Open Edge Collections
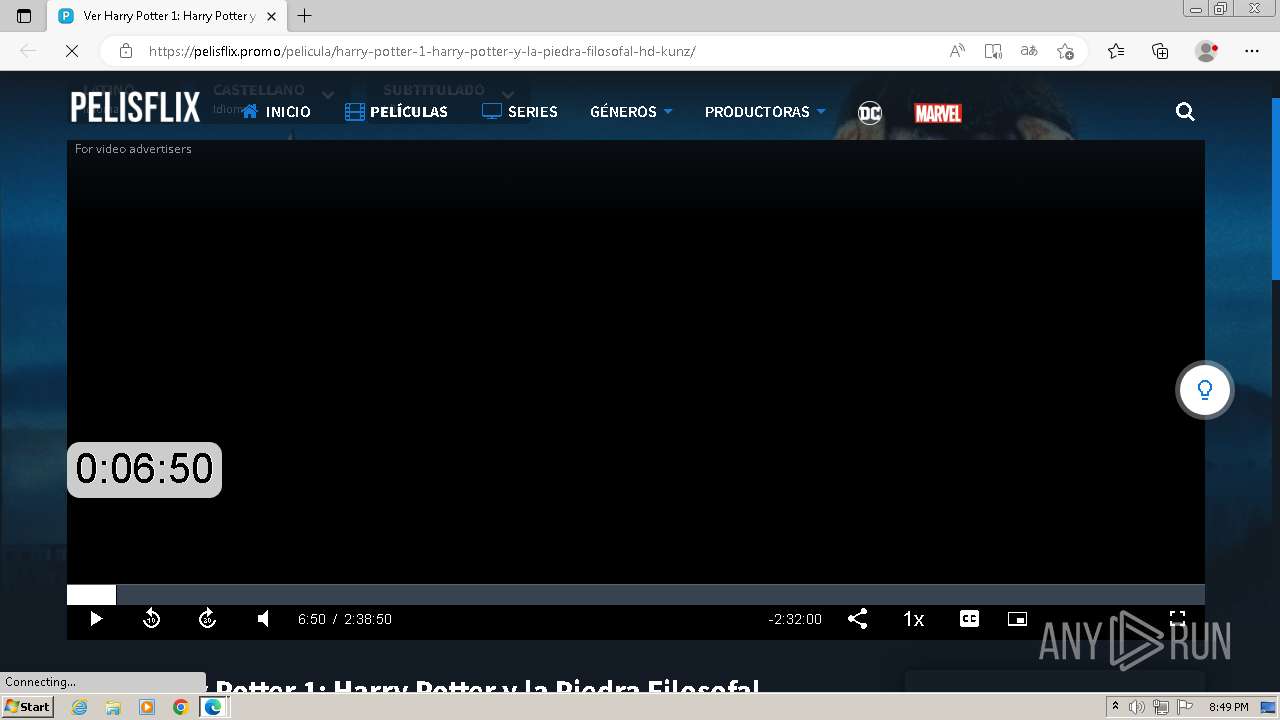The height and width of the screenshot is (720, 1280). tap(1160, 51)
